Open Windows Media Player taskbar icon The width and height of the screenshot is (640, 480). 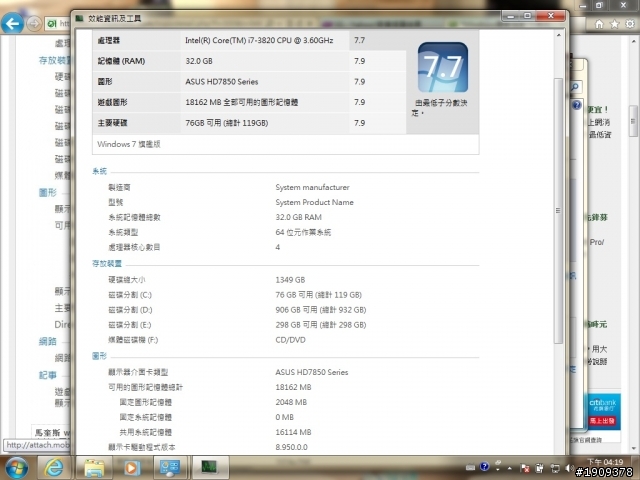tap(131, 468)
